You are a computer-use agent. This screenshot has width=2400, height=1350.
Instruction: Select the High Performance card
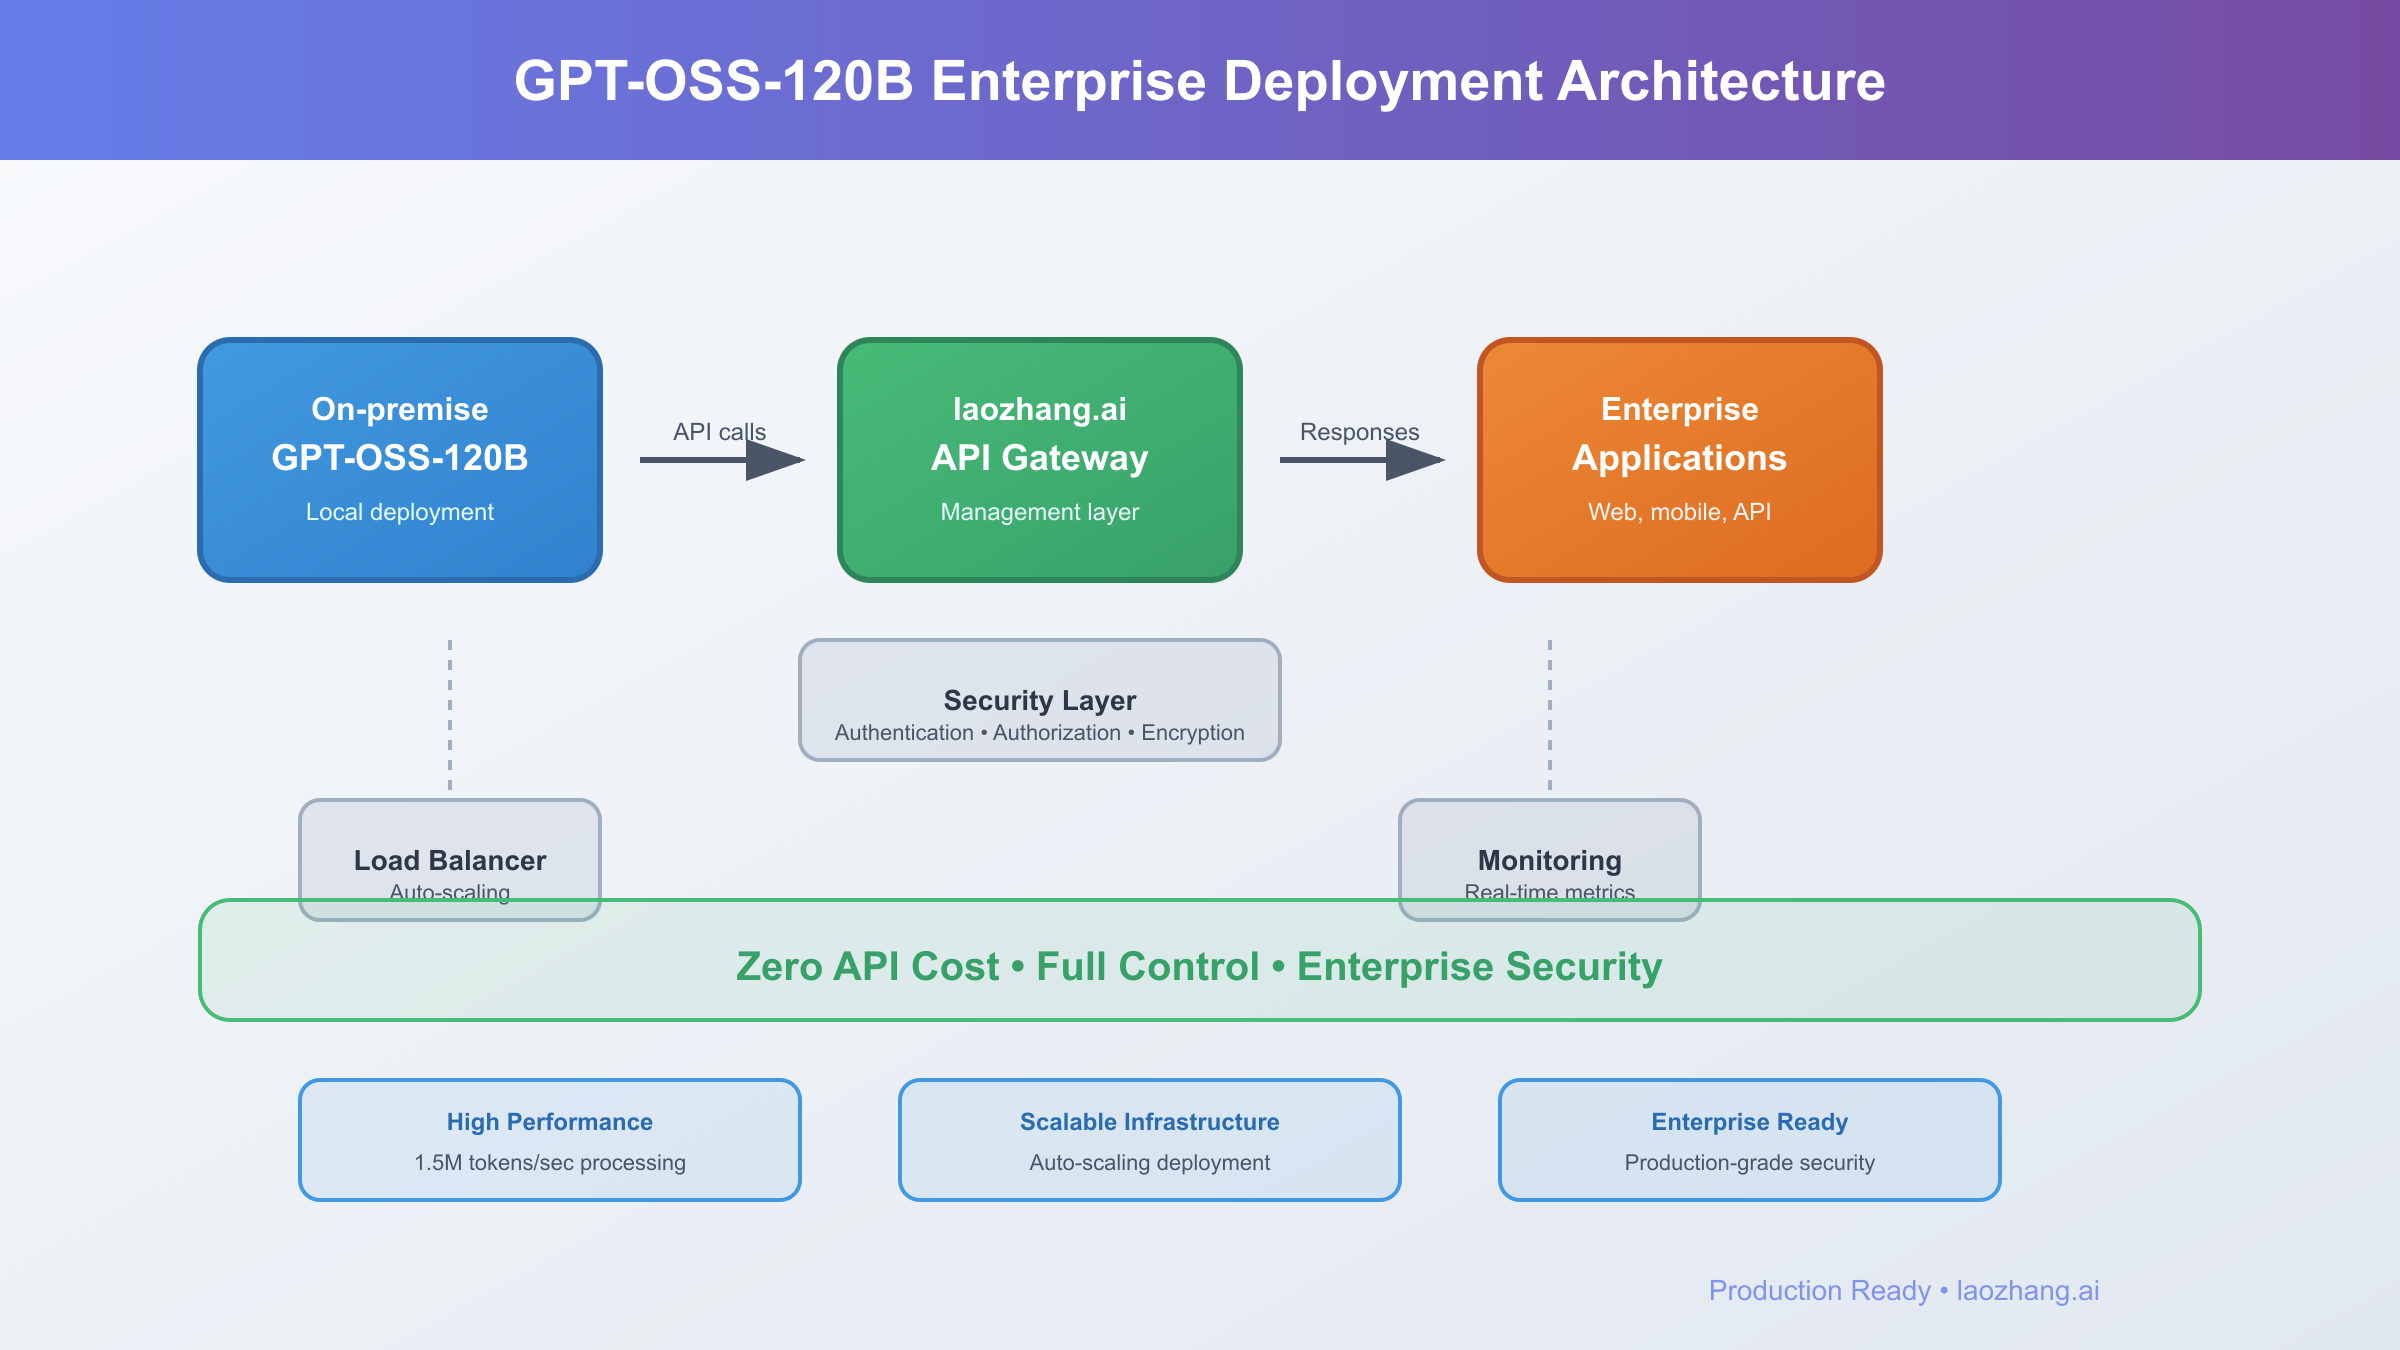(550, 1140)
